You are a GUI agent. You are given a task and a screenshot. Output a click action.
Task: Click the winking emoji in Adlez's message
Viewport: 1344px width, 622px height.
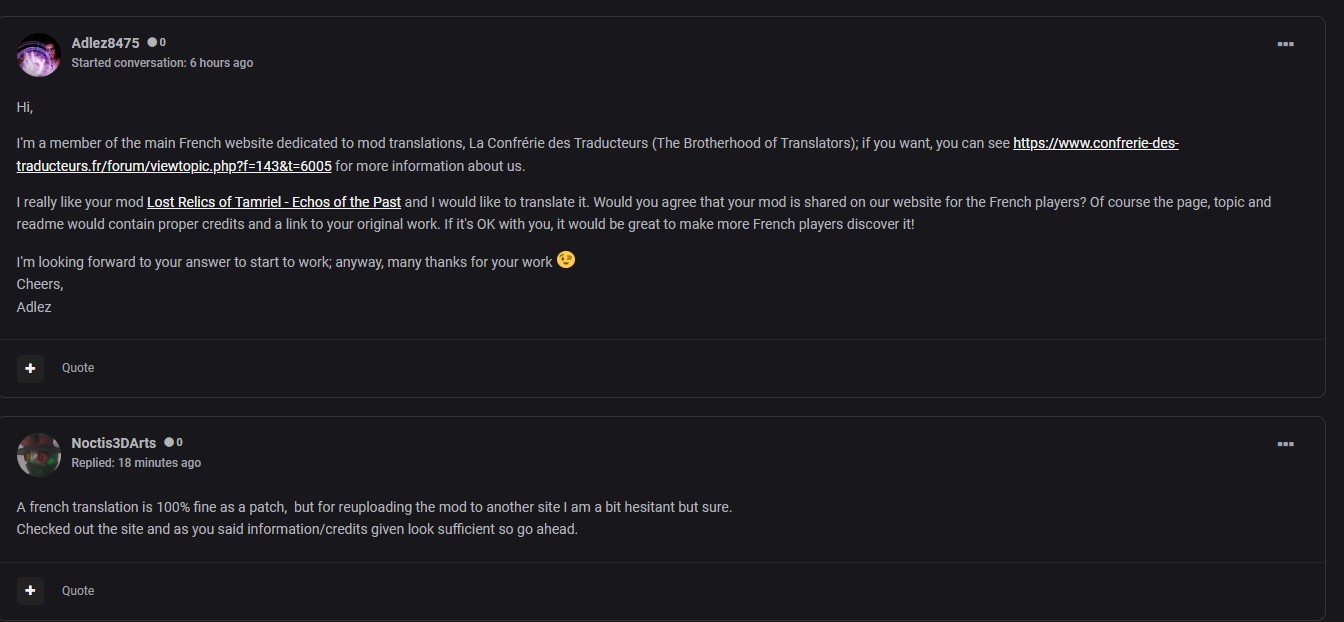(x=566, y=260)
